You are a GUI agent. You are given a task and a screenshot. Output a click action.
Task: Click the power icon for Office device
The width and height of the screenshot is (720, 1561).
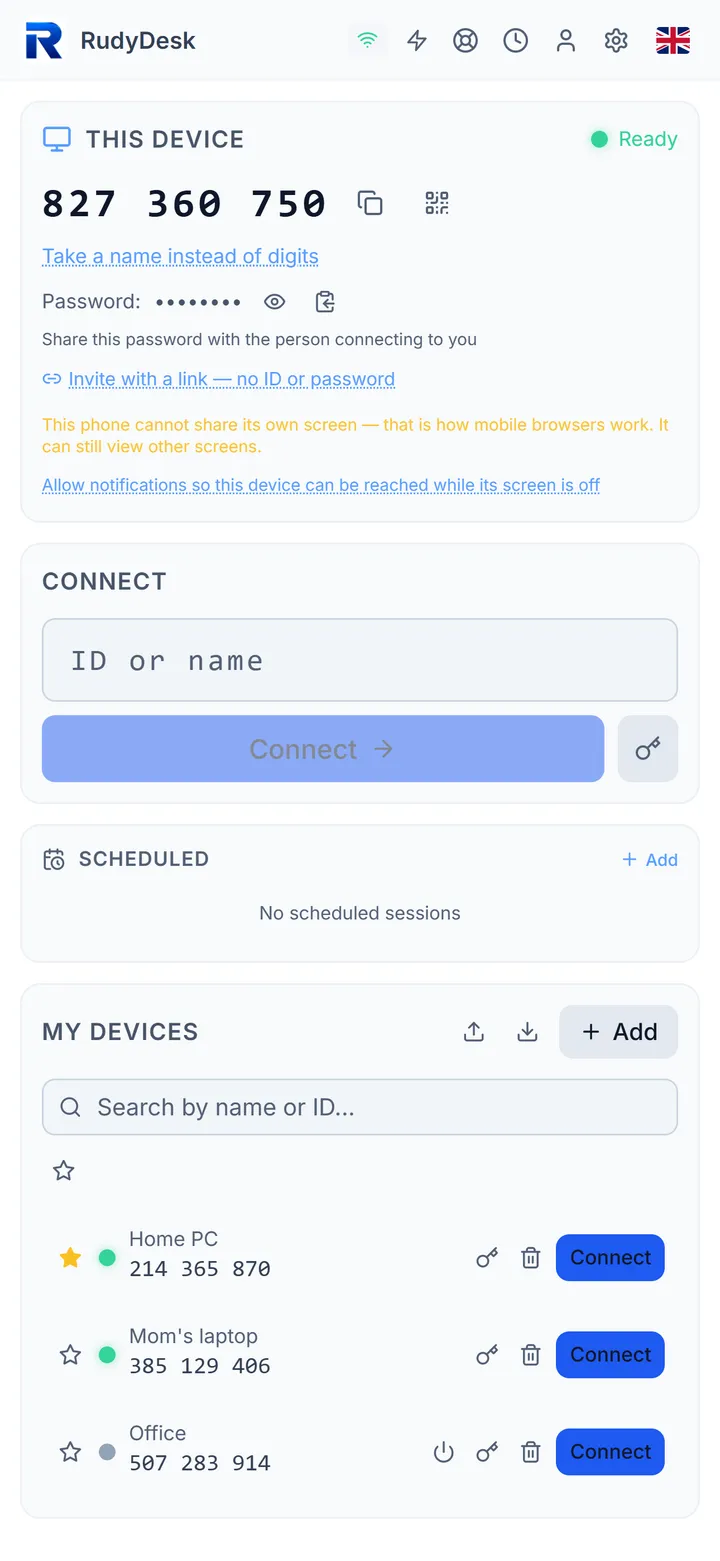[x=443, y=1452]
